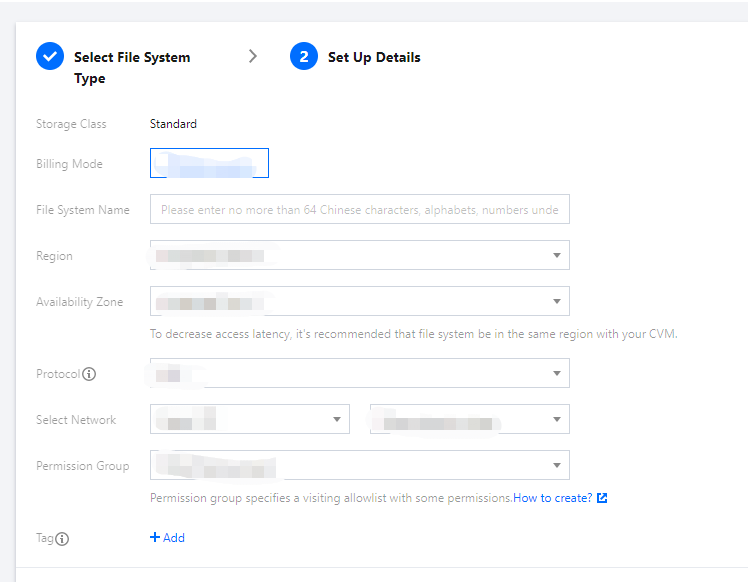
Task: Click the Add tag link text
Action: click(174, 538)
